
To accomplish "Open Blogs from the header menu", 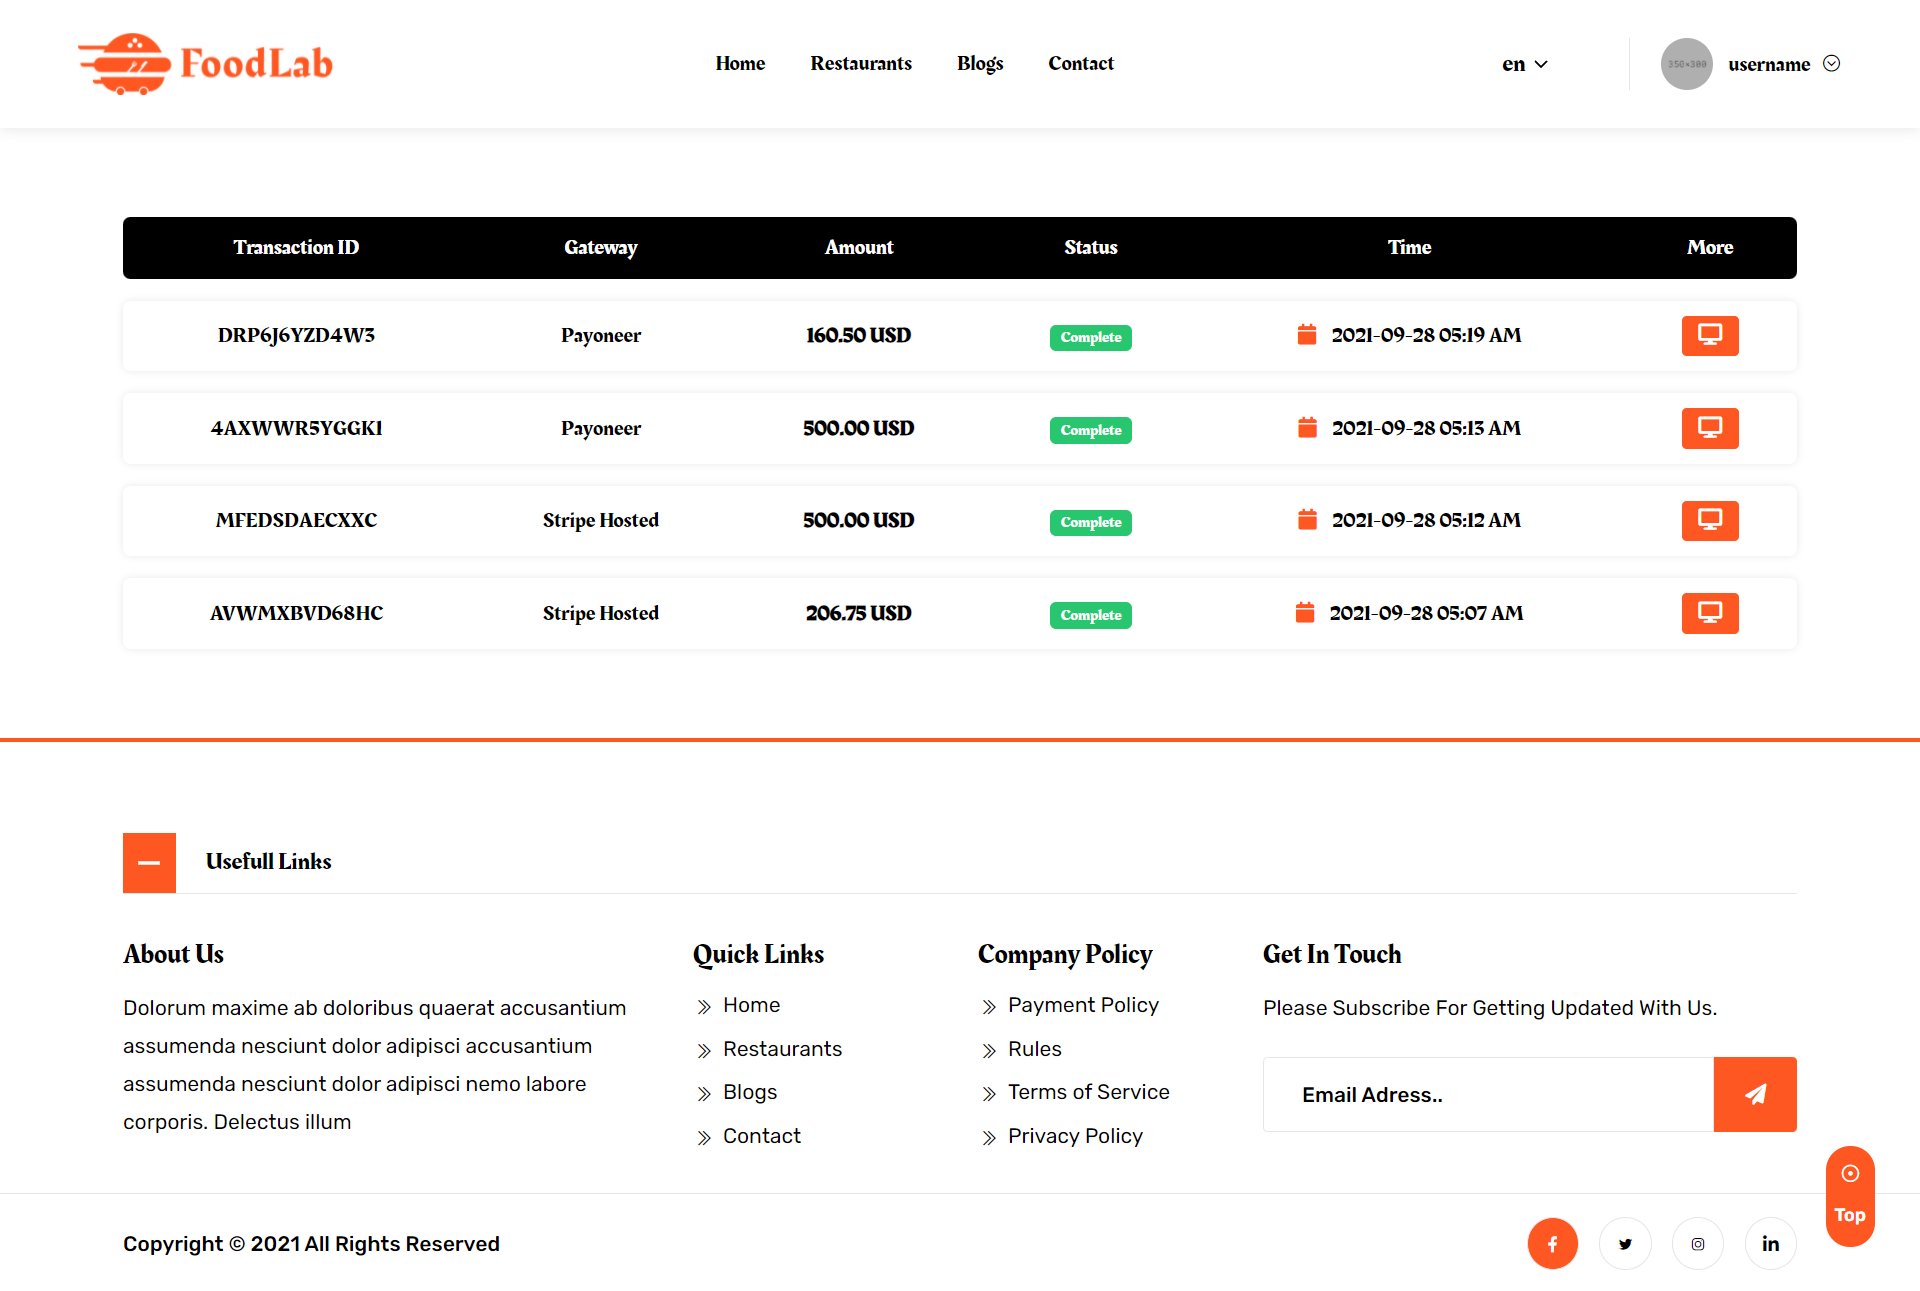I will (979, 63).
